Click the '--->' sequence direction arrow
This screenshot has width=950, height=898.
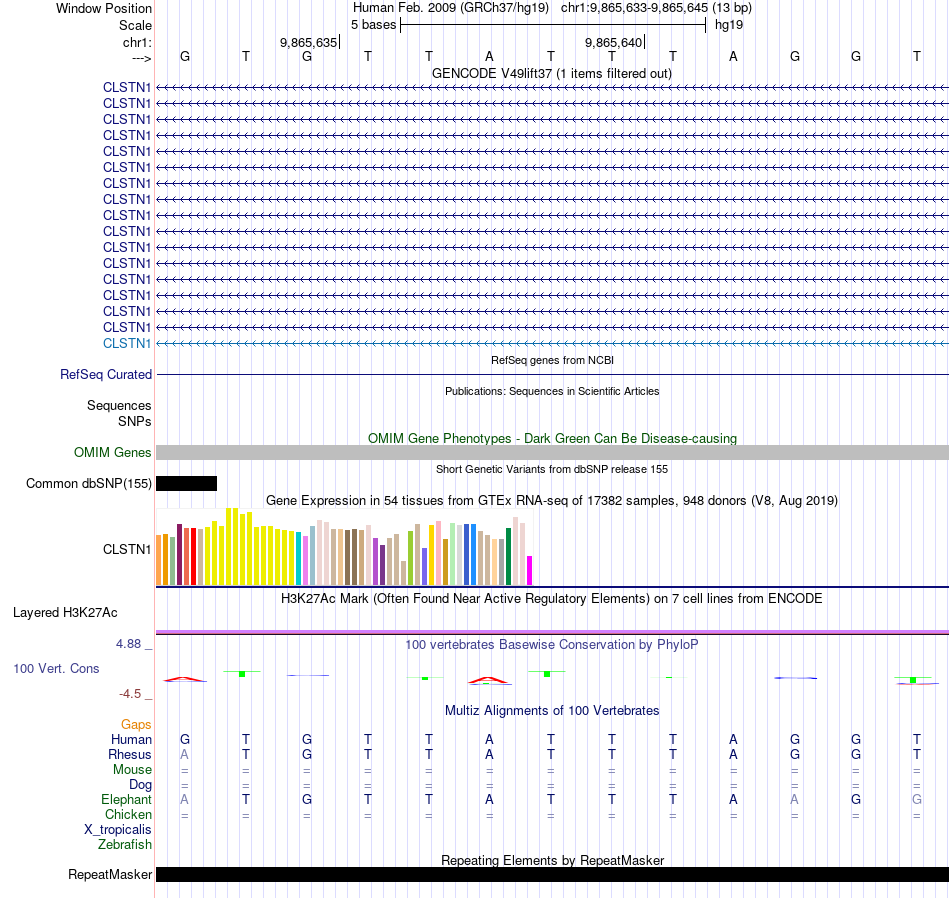pos(142,58)
